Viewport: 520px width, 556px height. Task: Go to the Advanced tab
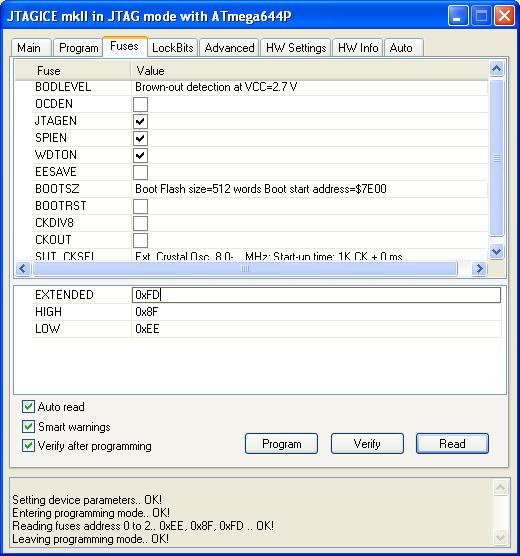tap(229, 48)
